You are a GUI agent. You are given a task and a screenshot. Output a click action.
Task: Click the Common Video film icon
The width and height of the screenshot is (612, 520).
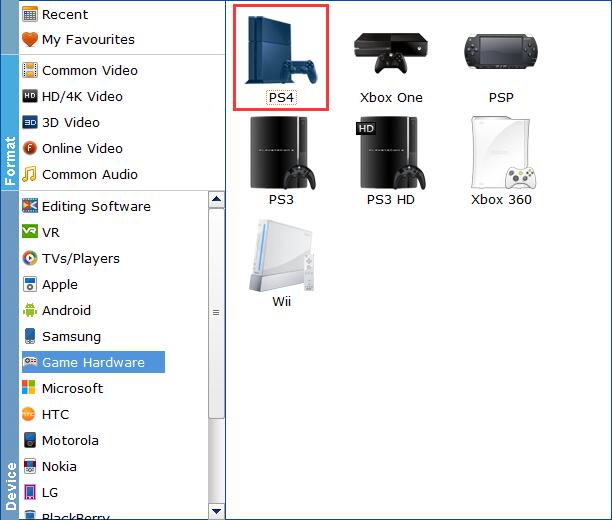click(x=30, y=70)
